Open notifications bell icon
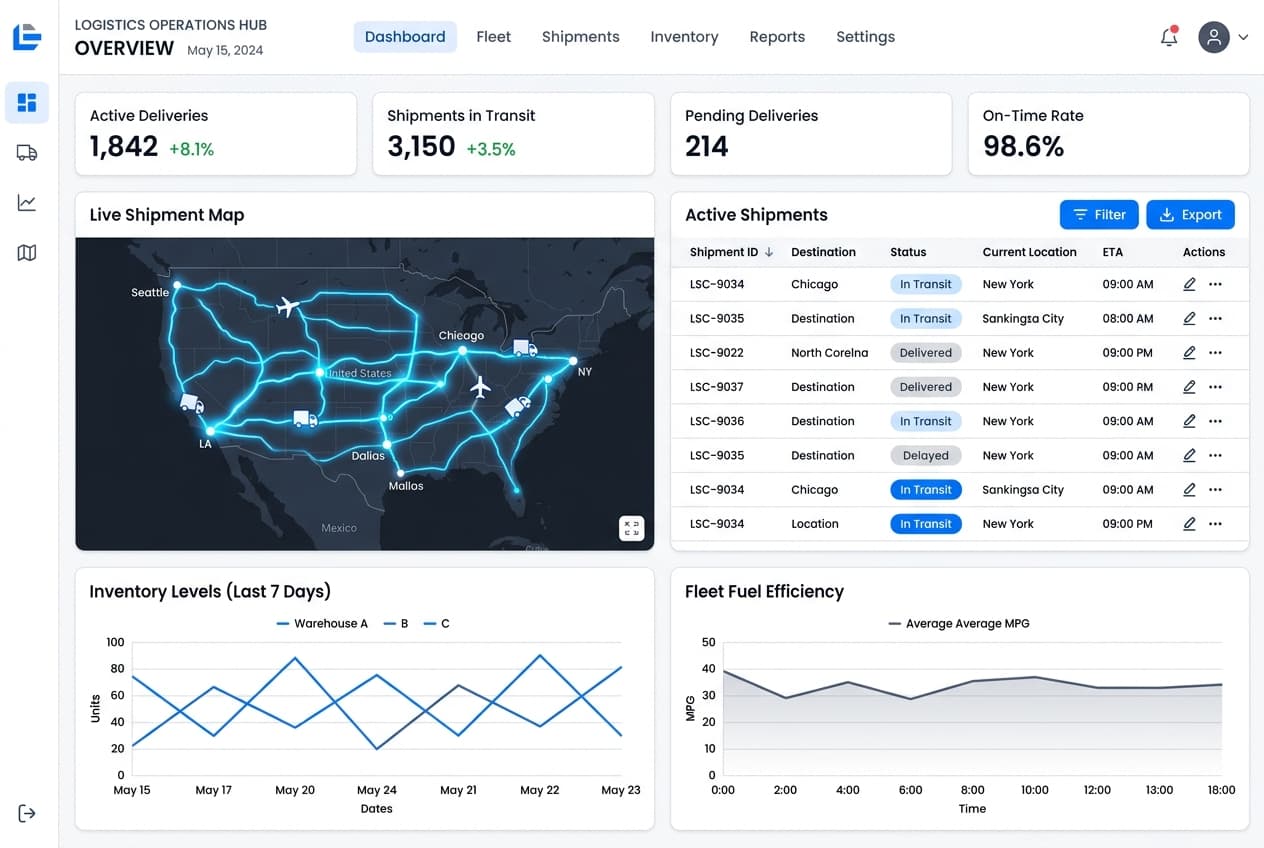The image size is (1264, 848). click(x=1169, y=37)
